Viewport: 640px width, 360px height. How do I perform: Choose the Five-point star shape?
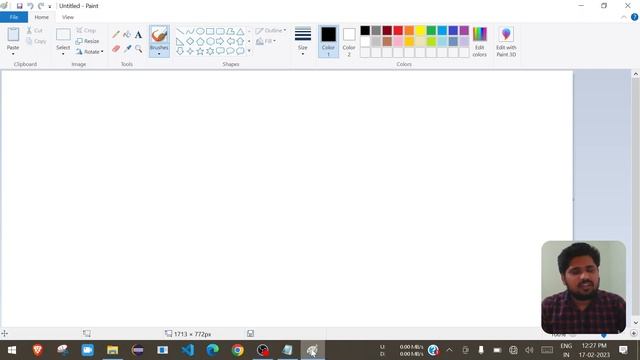pyautogui.click(x=200, y=51)
